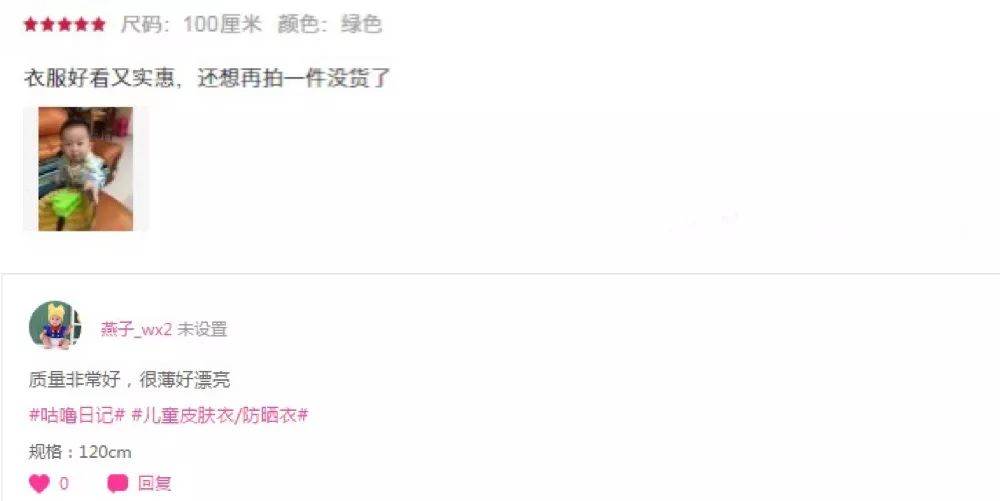Open the 燕子_wx2 username link
Image resolution: width=1000 pixels, height=501 pixels.
136,330
